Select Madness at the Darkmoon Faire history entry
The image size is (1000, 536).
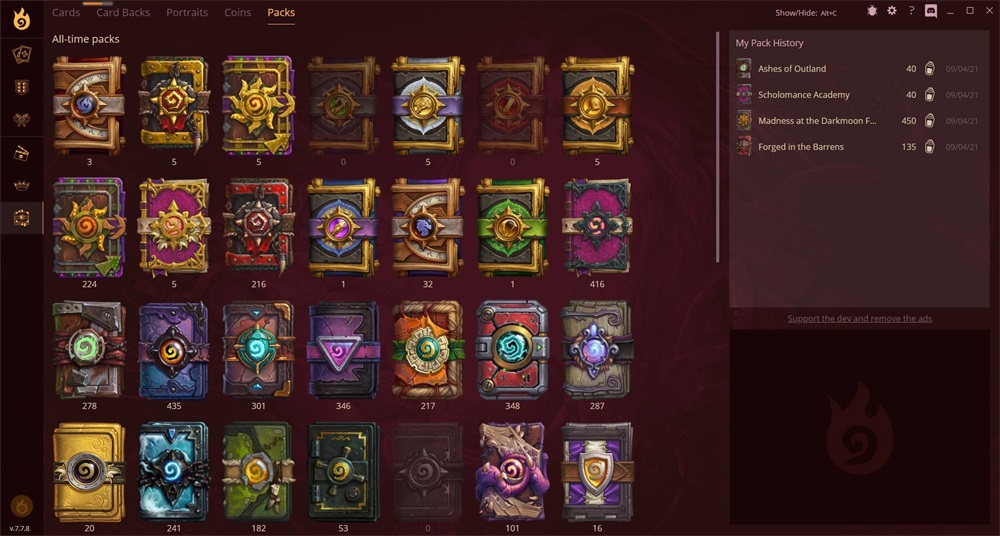point(857,121)
